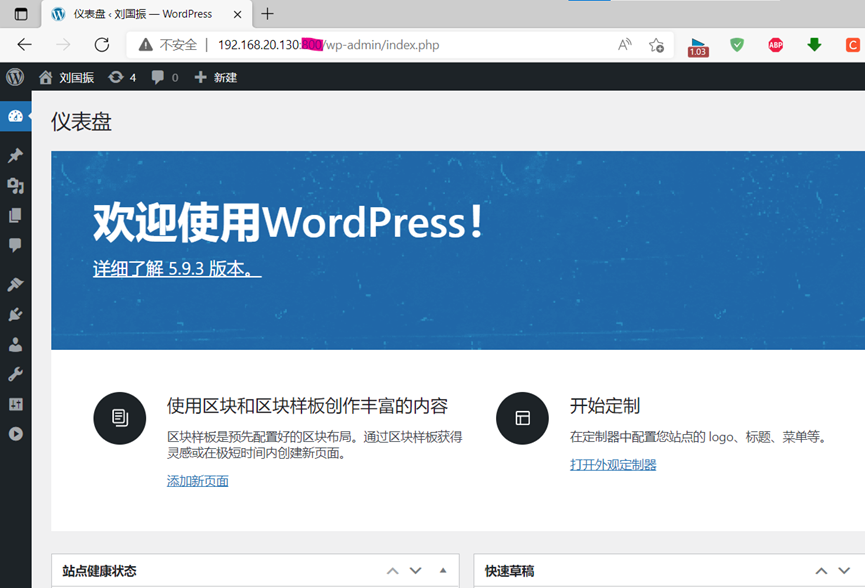Open 新建 menu in admin bar
This screenshot has width=865, height=588.
(x=216, y=77)
